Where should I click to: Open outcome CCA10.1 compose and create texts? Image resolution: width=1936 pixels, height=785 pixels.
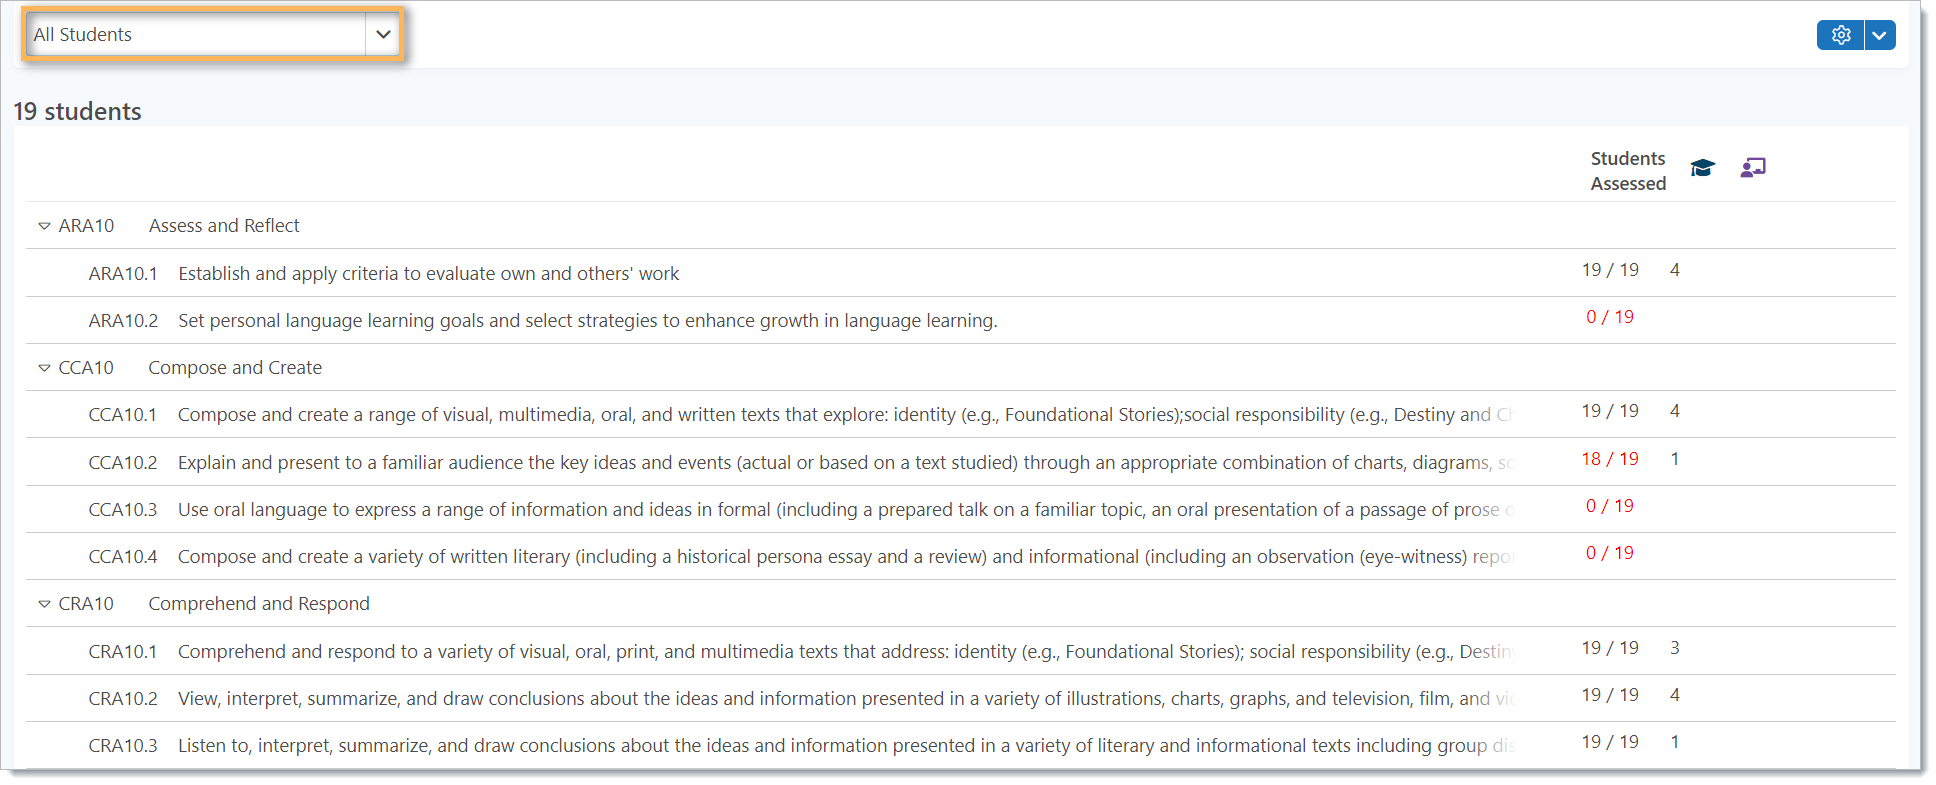click(960, 414)
